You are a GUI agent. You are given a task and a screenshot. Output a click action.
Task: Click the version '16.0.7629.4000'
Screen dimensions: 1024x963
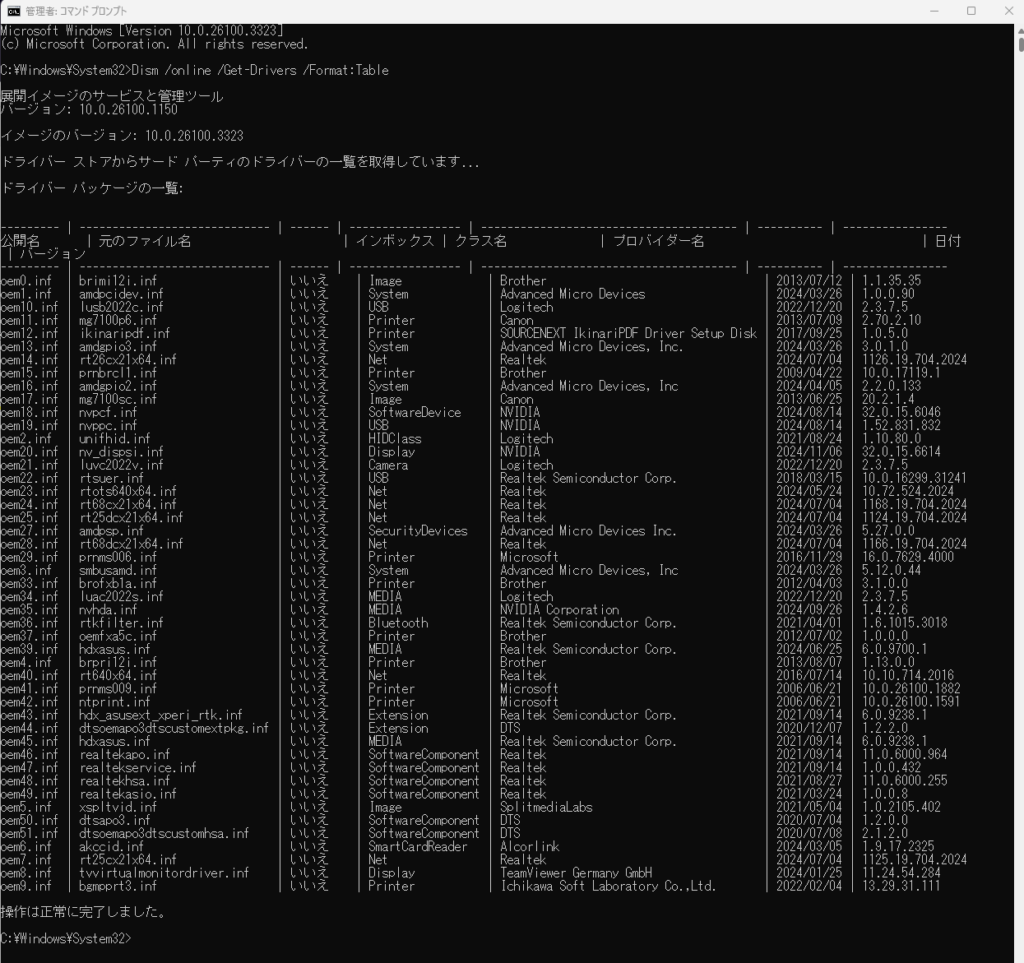tap(908, 558)
